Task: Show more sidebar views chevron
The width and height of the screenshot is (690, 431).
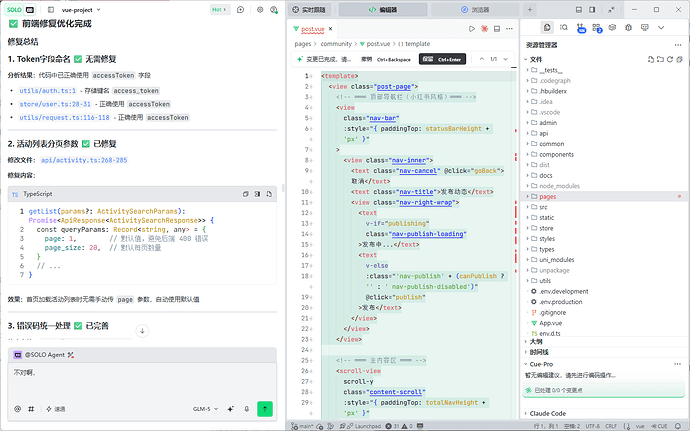Action: click(x=661, y=27)
